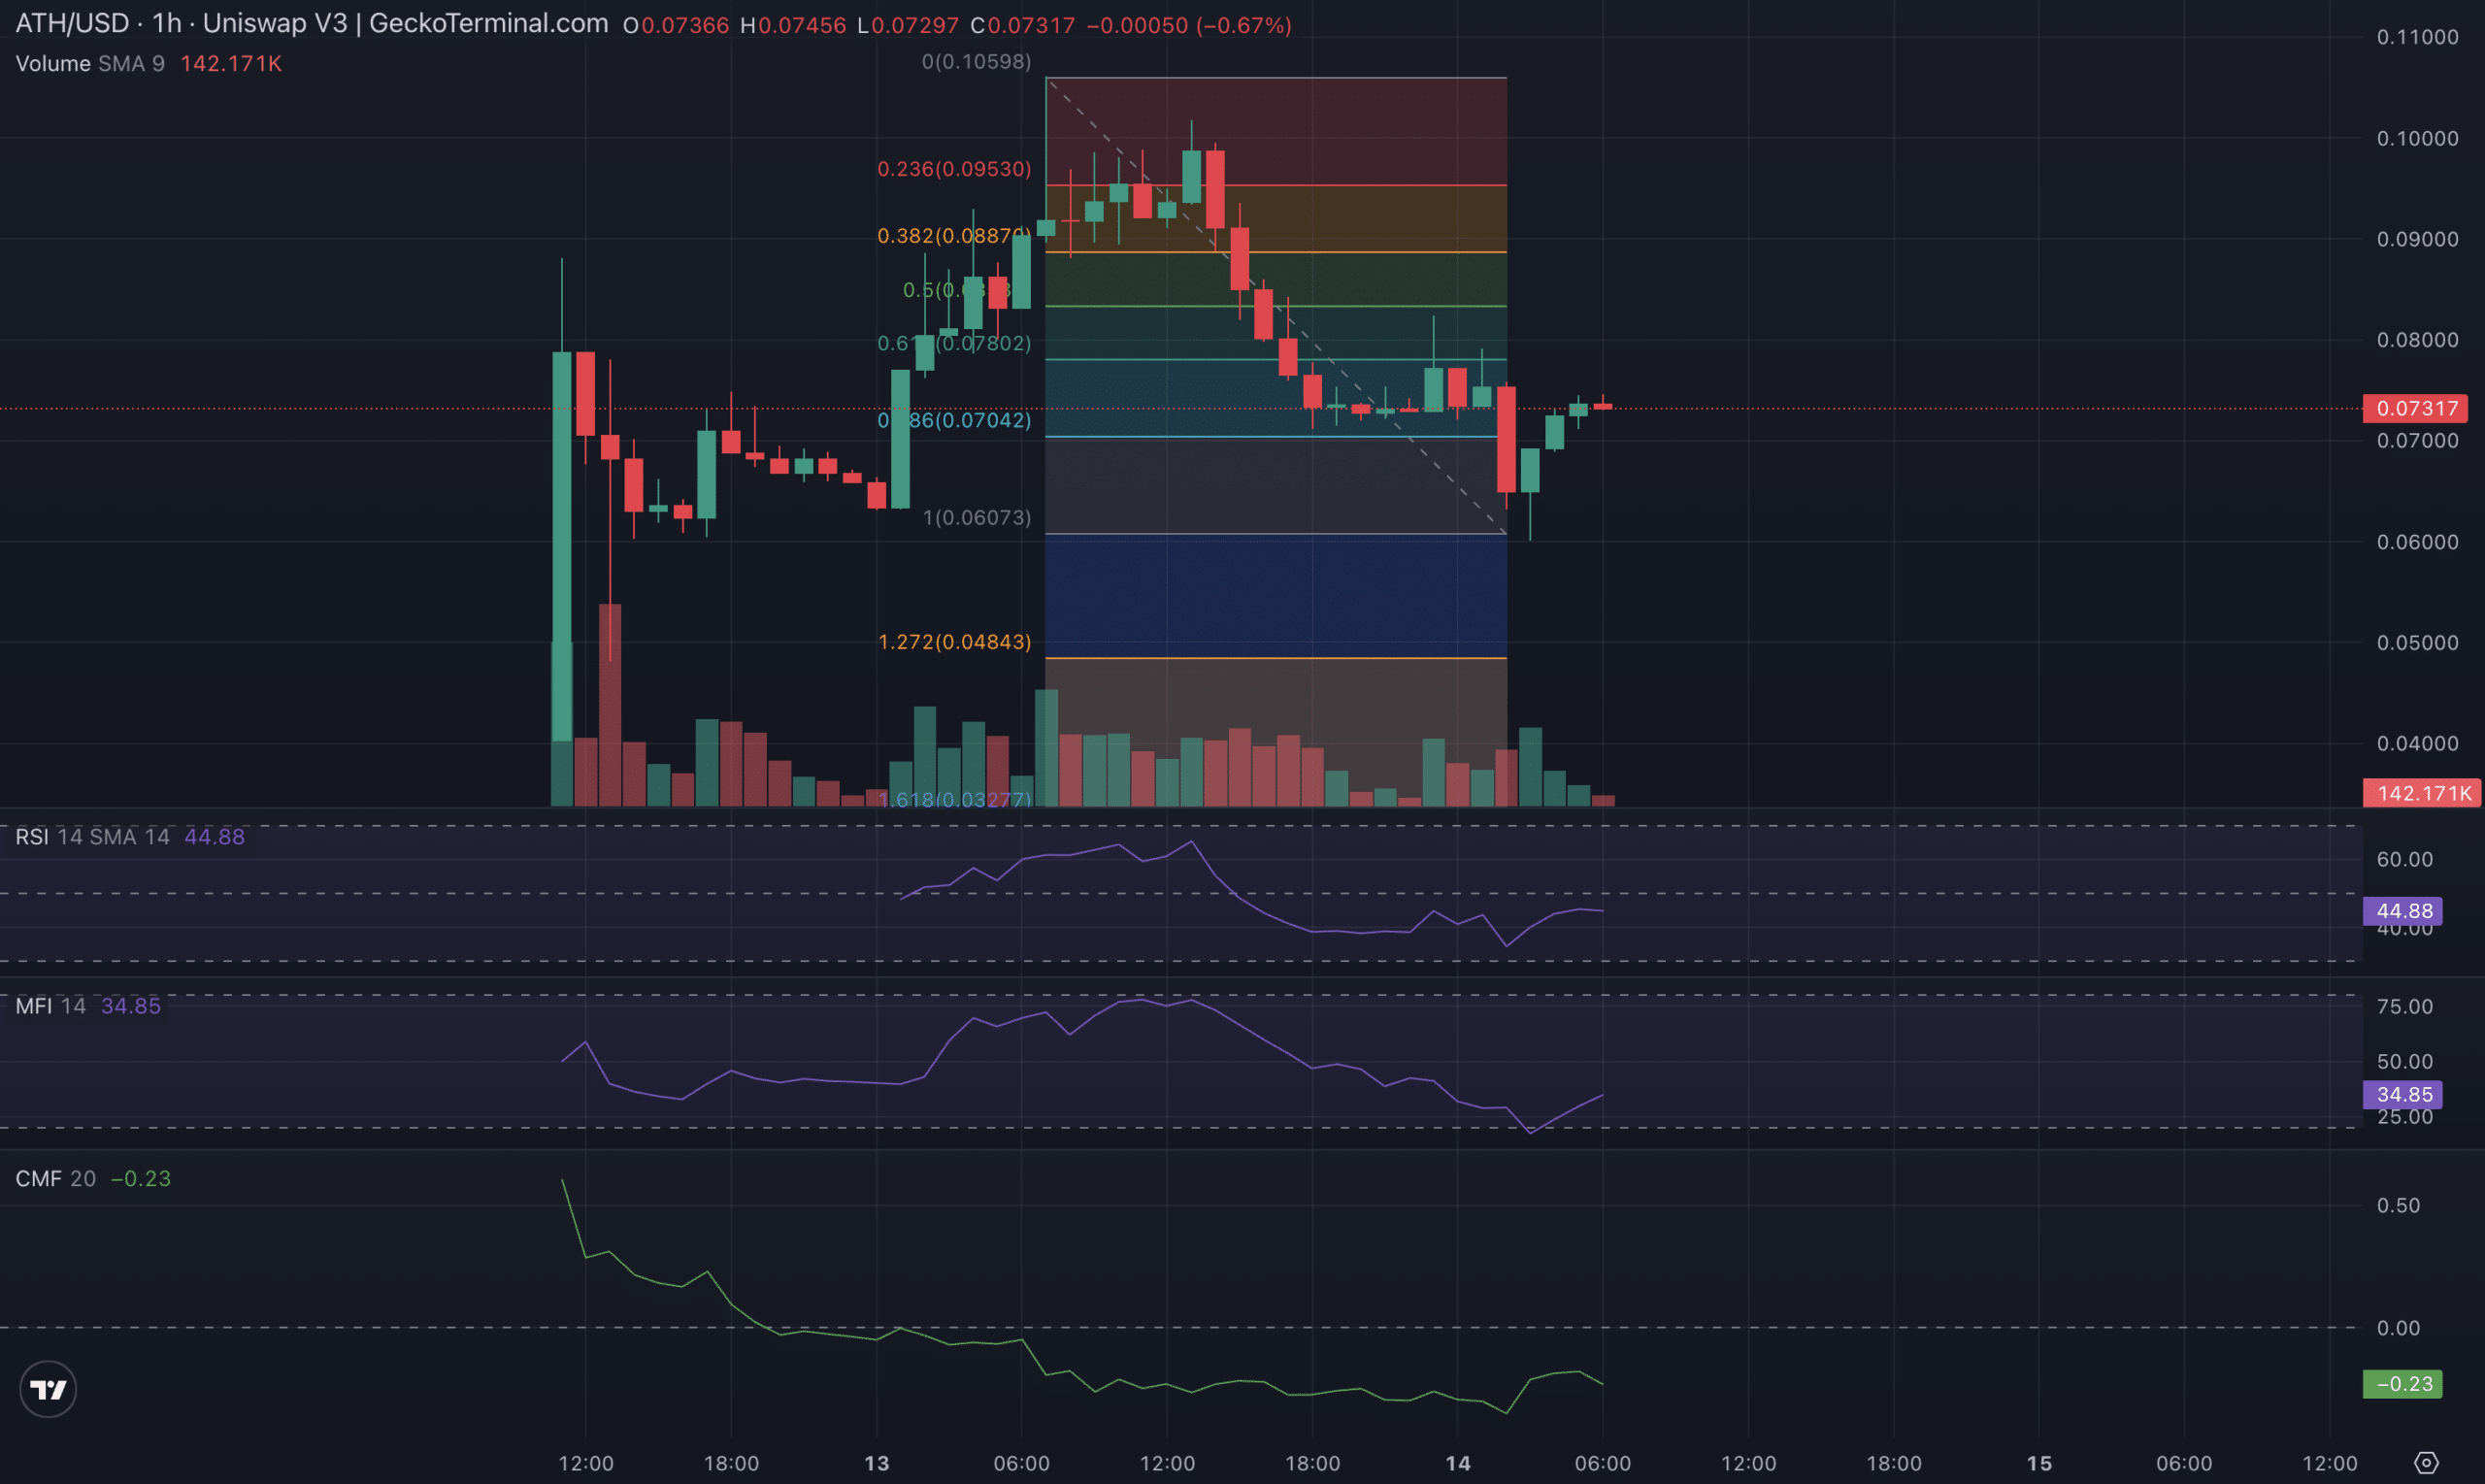2485x1484 pixels.
Task: Click the change value −0.00050 (−0.67%)
Action: coord(1189,25)
